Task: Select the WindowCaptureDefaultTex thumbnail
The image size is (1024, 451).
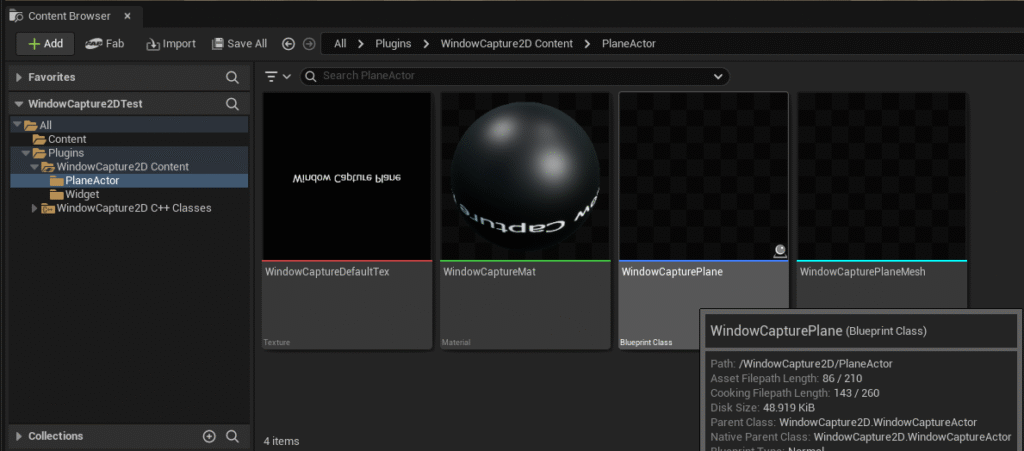Action: (x=347, y=176)
